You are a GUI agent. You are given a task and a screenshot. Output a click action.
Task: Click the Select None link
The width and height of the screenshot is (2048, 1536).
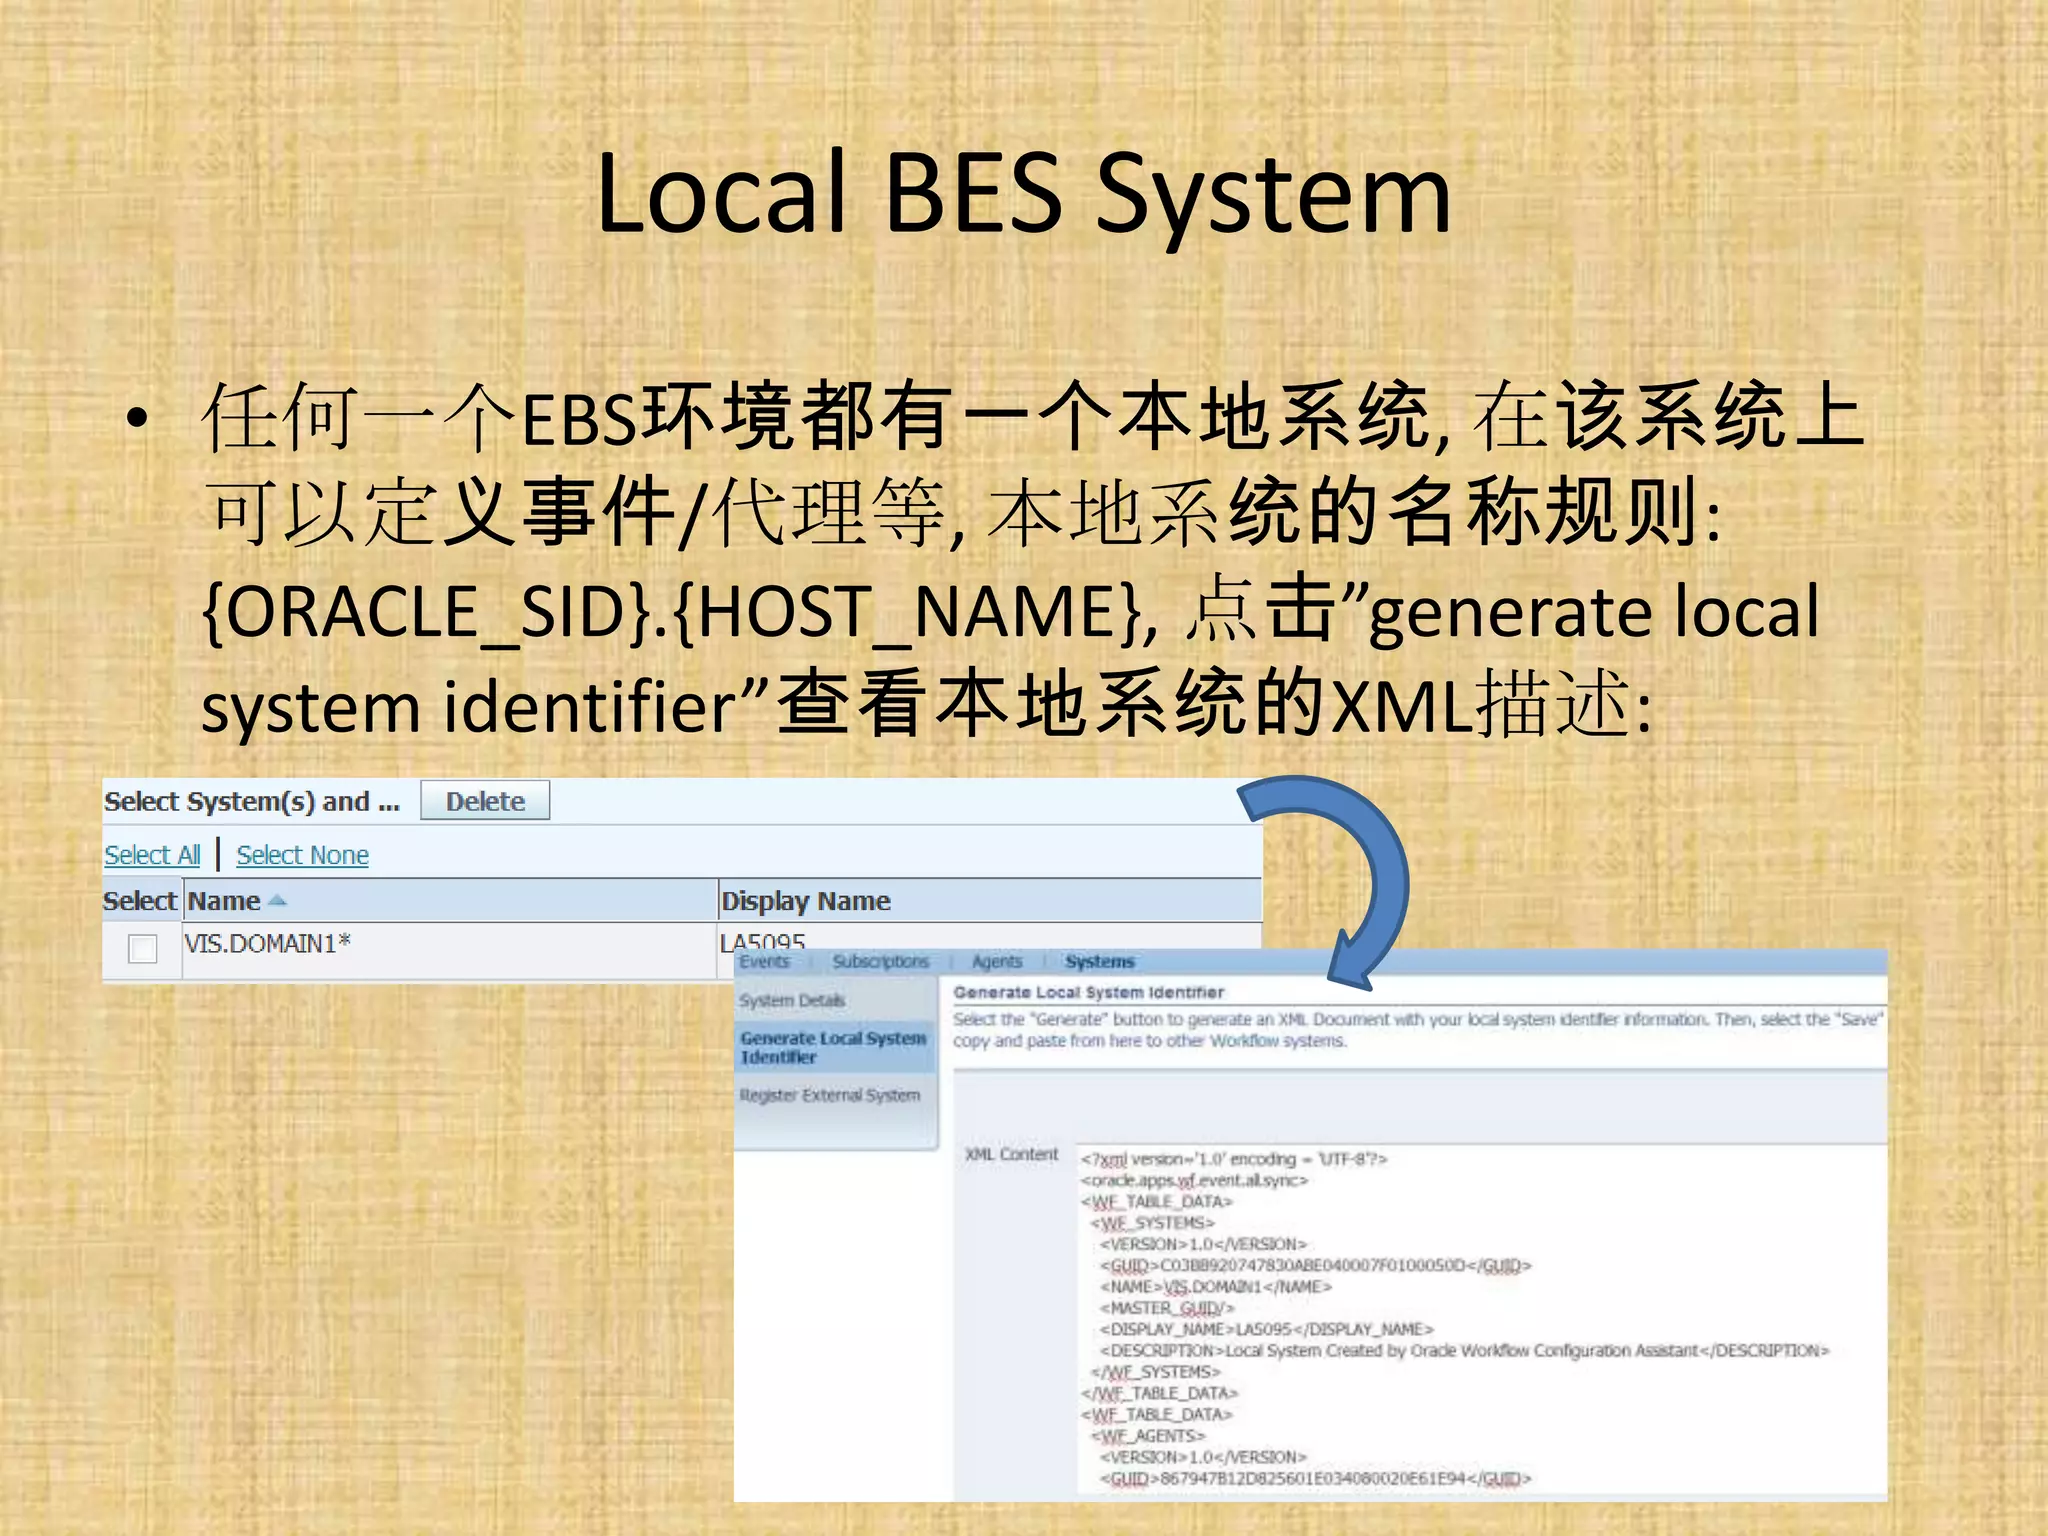[x=302, y=855]
